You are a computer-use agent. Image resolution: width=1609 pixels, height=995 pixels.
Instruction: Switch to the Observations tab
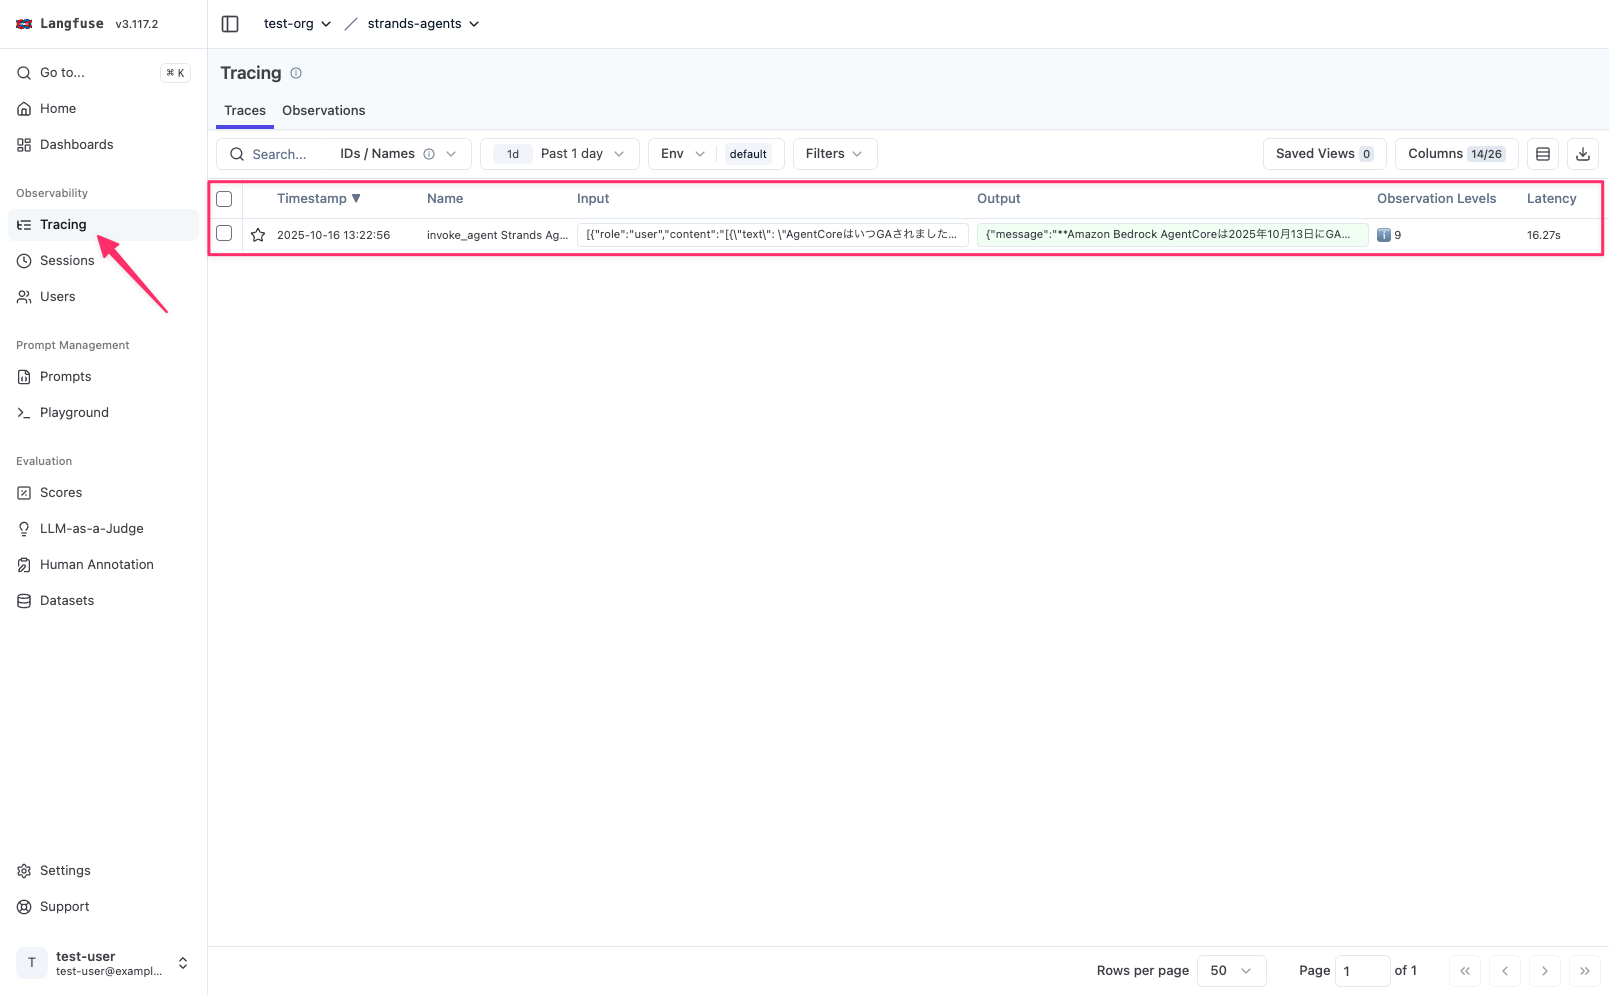click(x=323, y=111)
